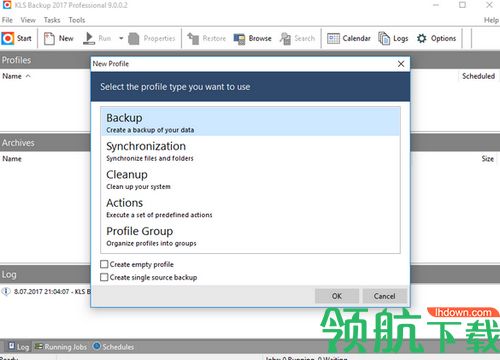Switch to the Running Jobs tab
The image size is (500, 360).
61,347
